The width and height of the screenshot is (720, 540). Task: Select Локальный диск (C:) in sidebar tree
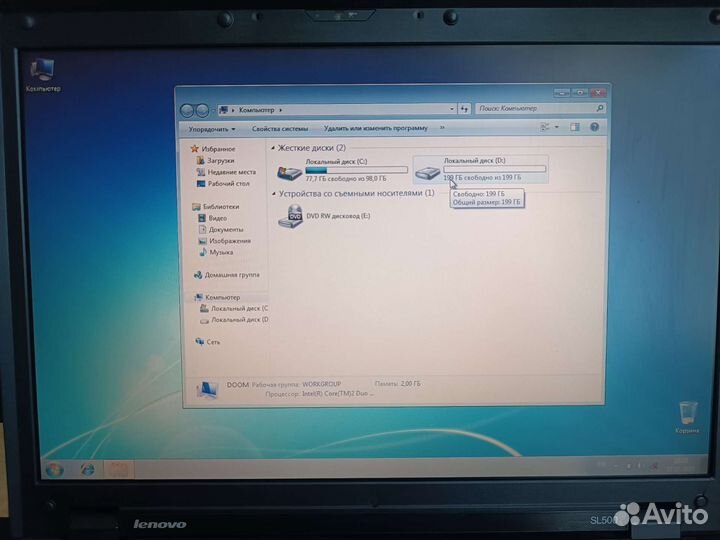[234, 309]
